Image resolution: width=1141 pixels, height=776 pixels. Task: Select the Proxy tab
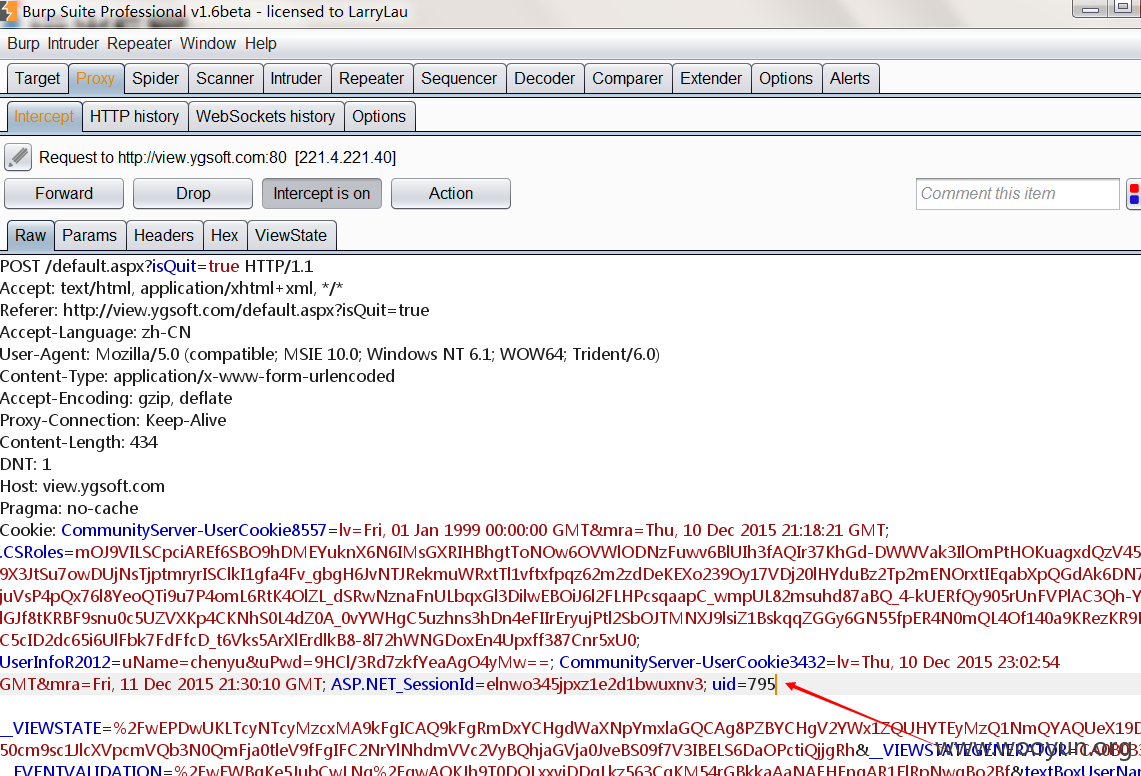95,79
